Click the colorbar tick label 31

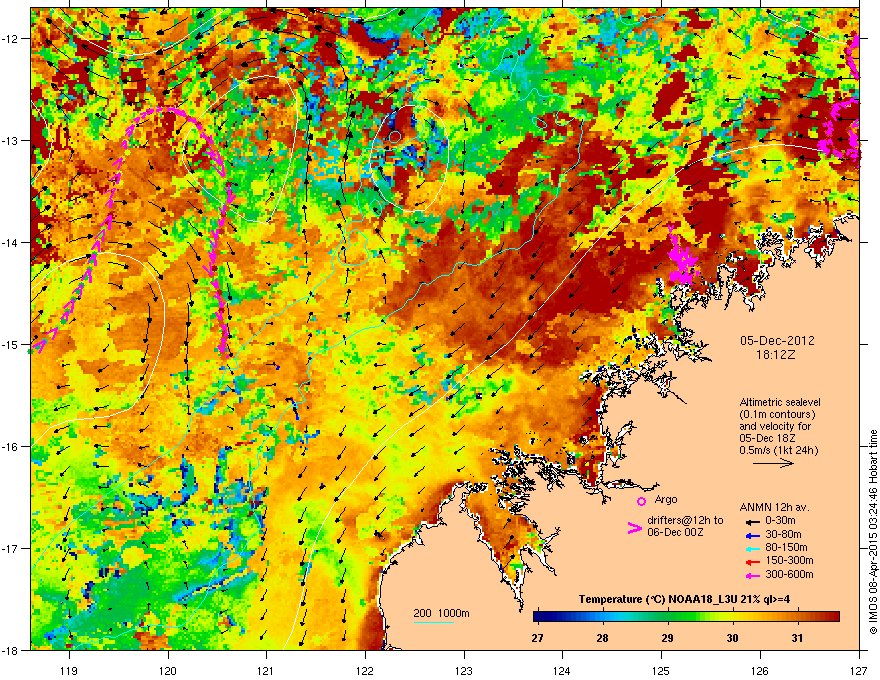tap(797, 638)
